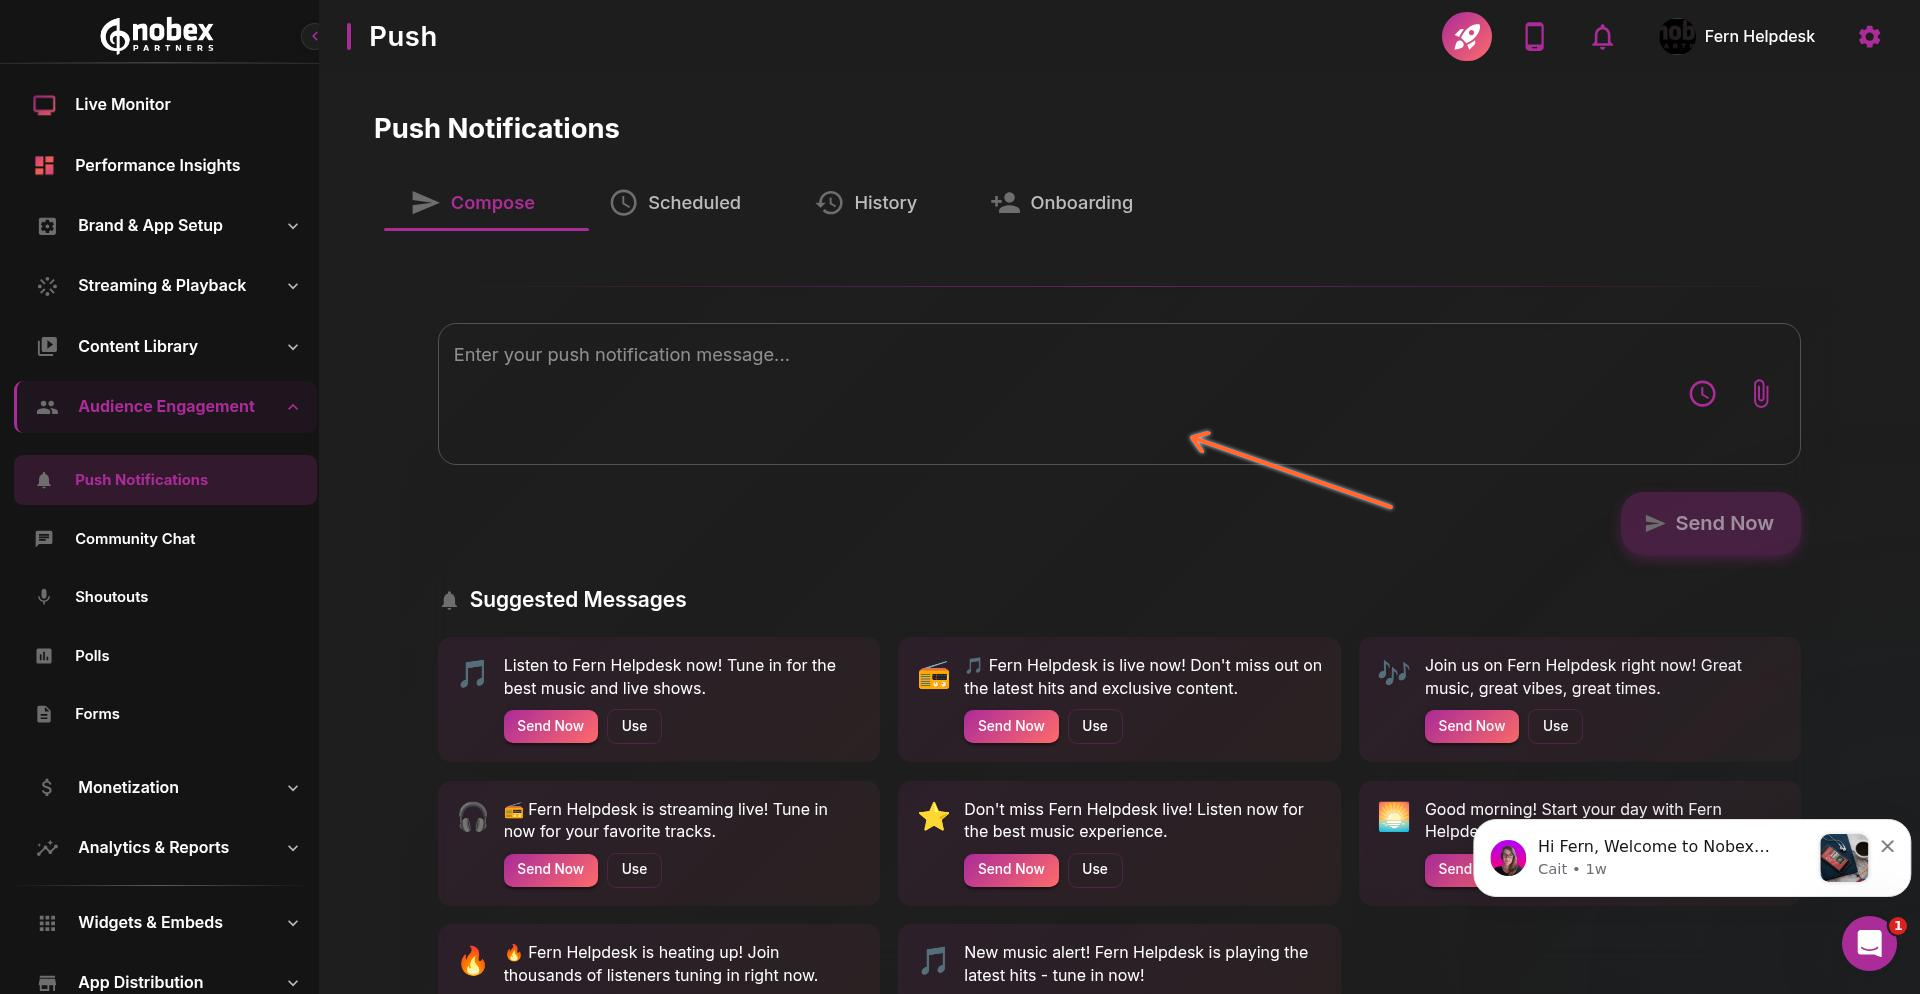Open the Onboarding tab
Screen dimensions: 1920x994
1062,203
